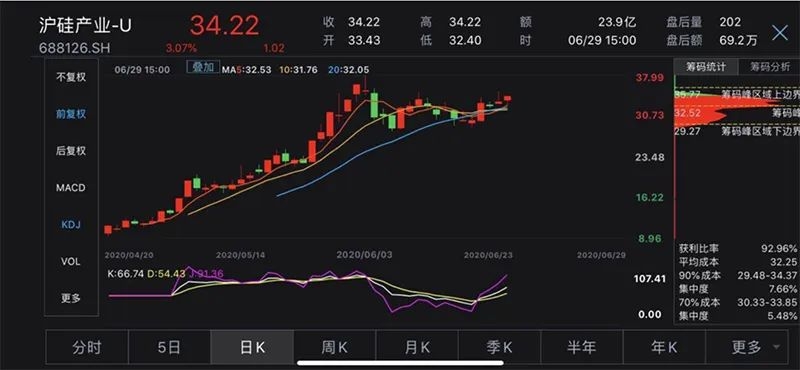Click the stock code 688126.SH
800x370 pixels.
(74, 48)
